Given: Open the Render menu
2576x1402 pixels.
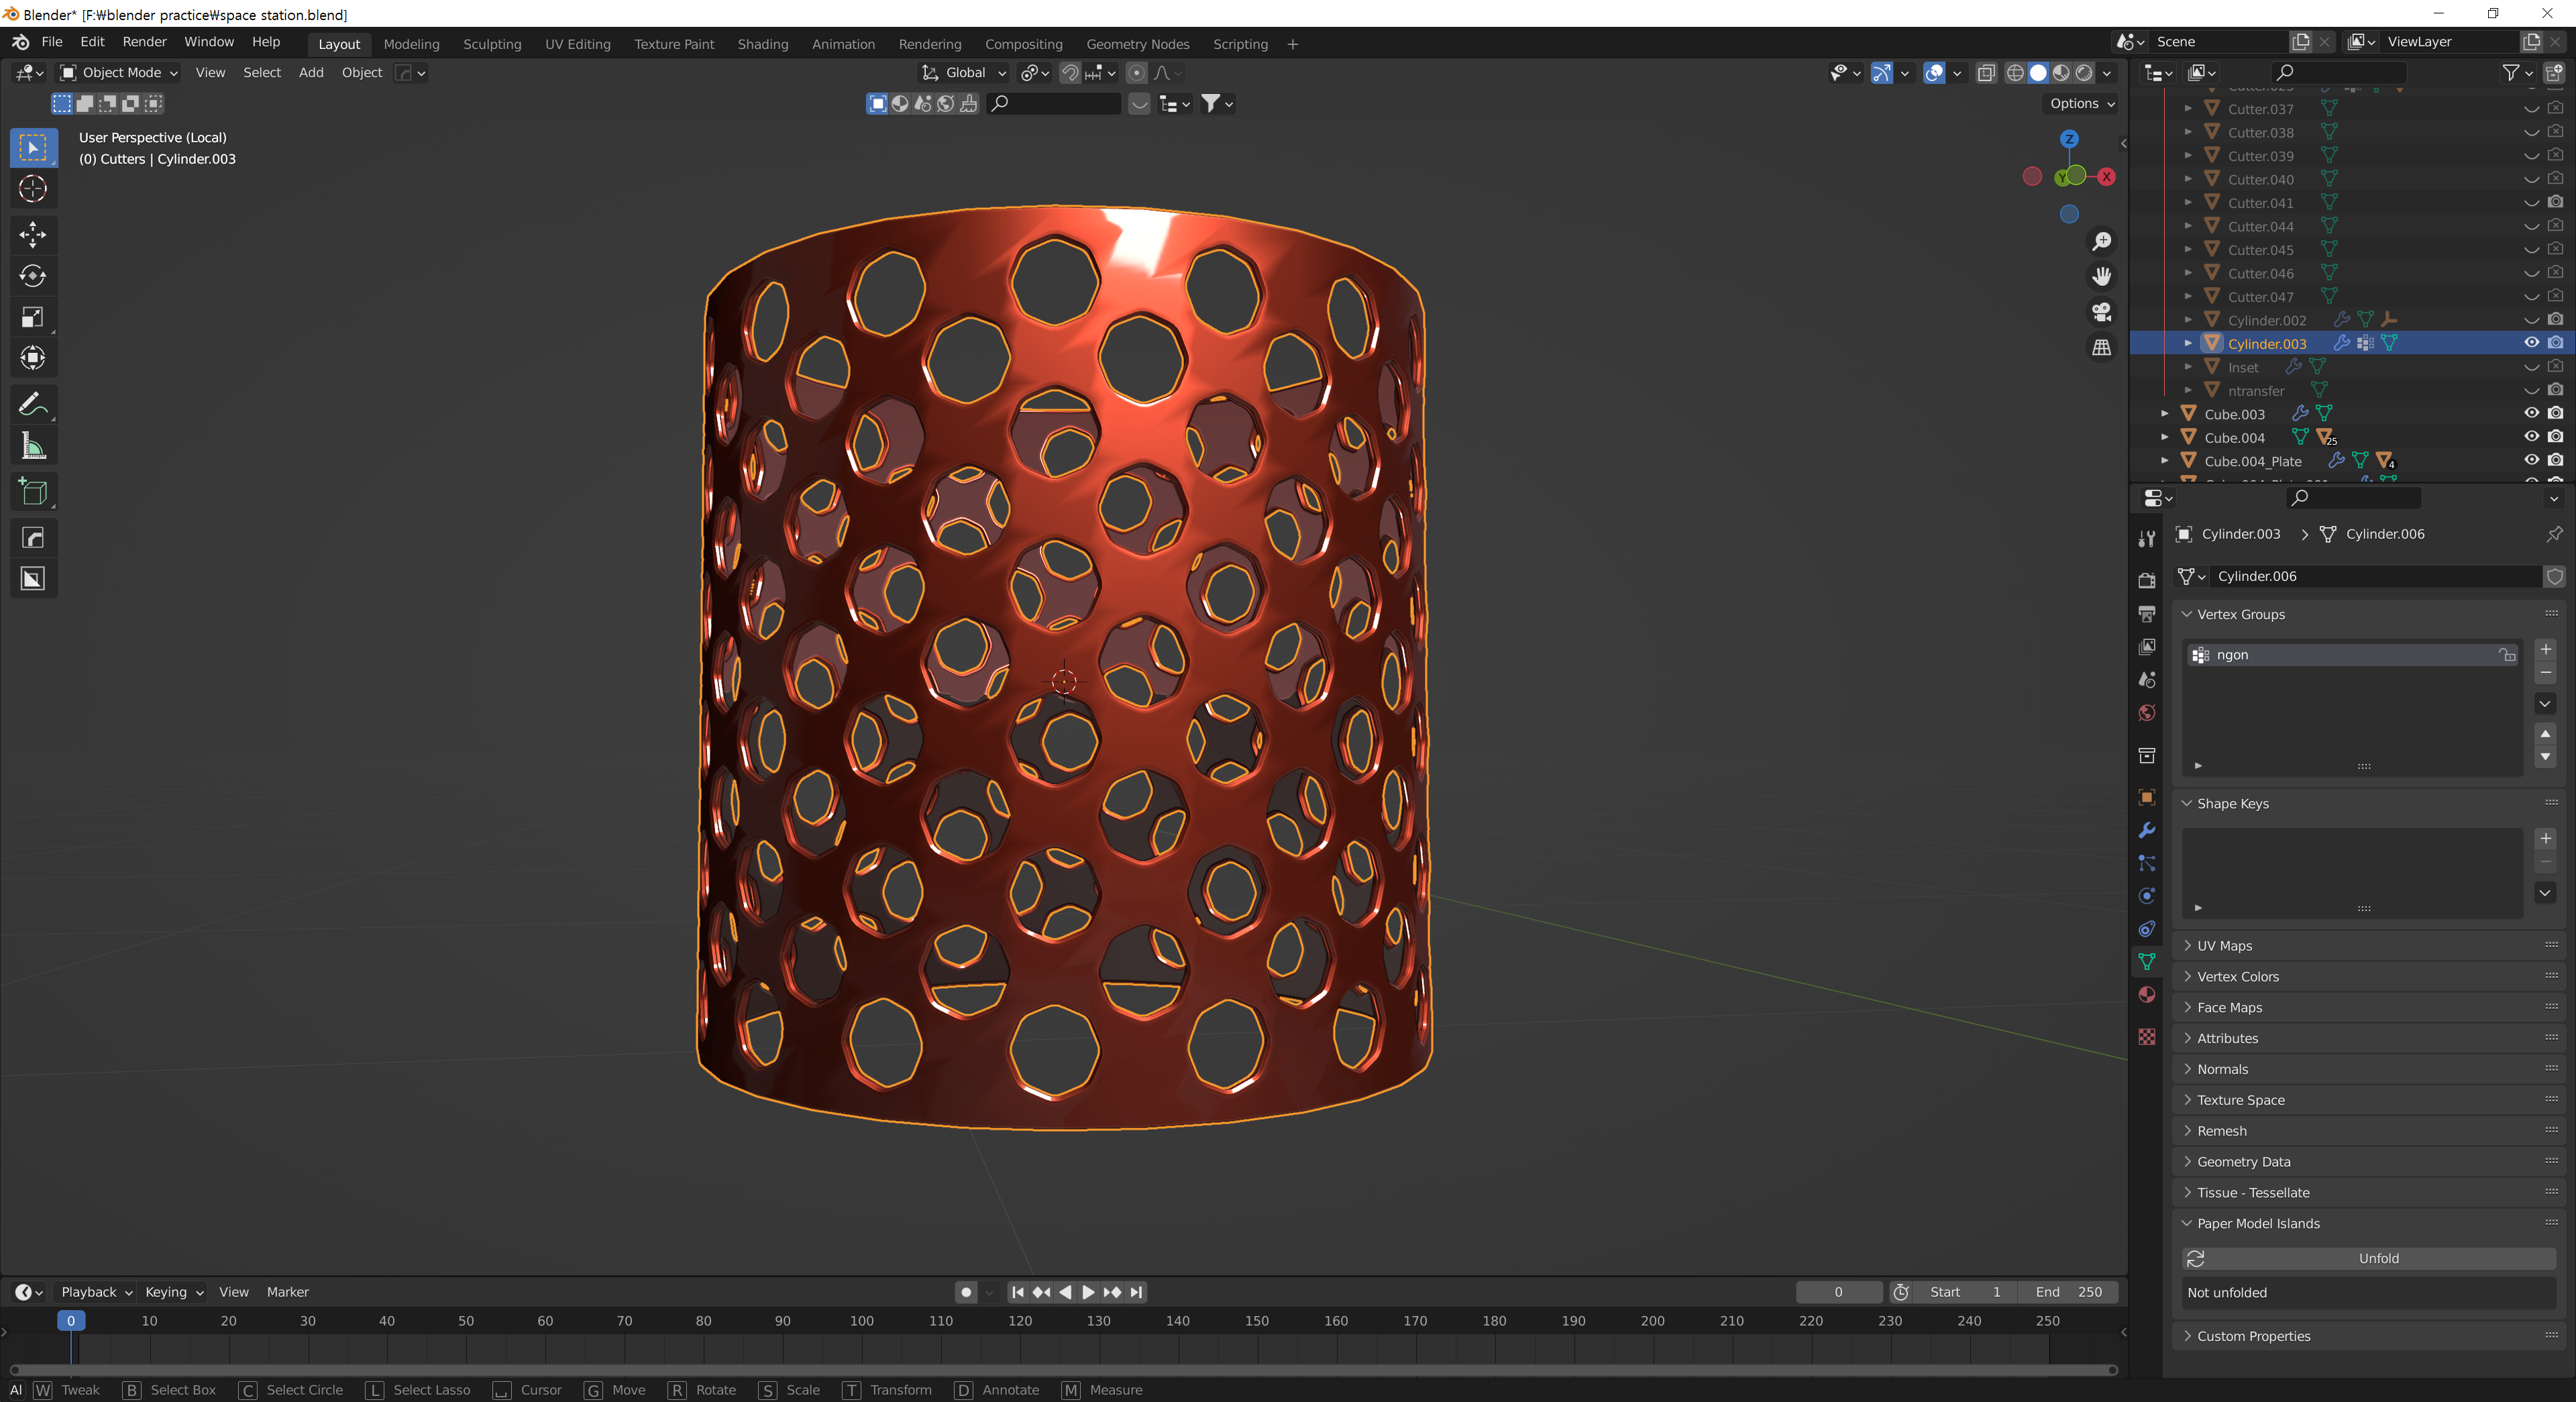Looking at the screenshot, I should tap(144, 42).
